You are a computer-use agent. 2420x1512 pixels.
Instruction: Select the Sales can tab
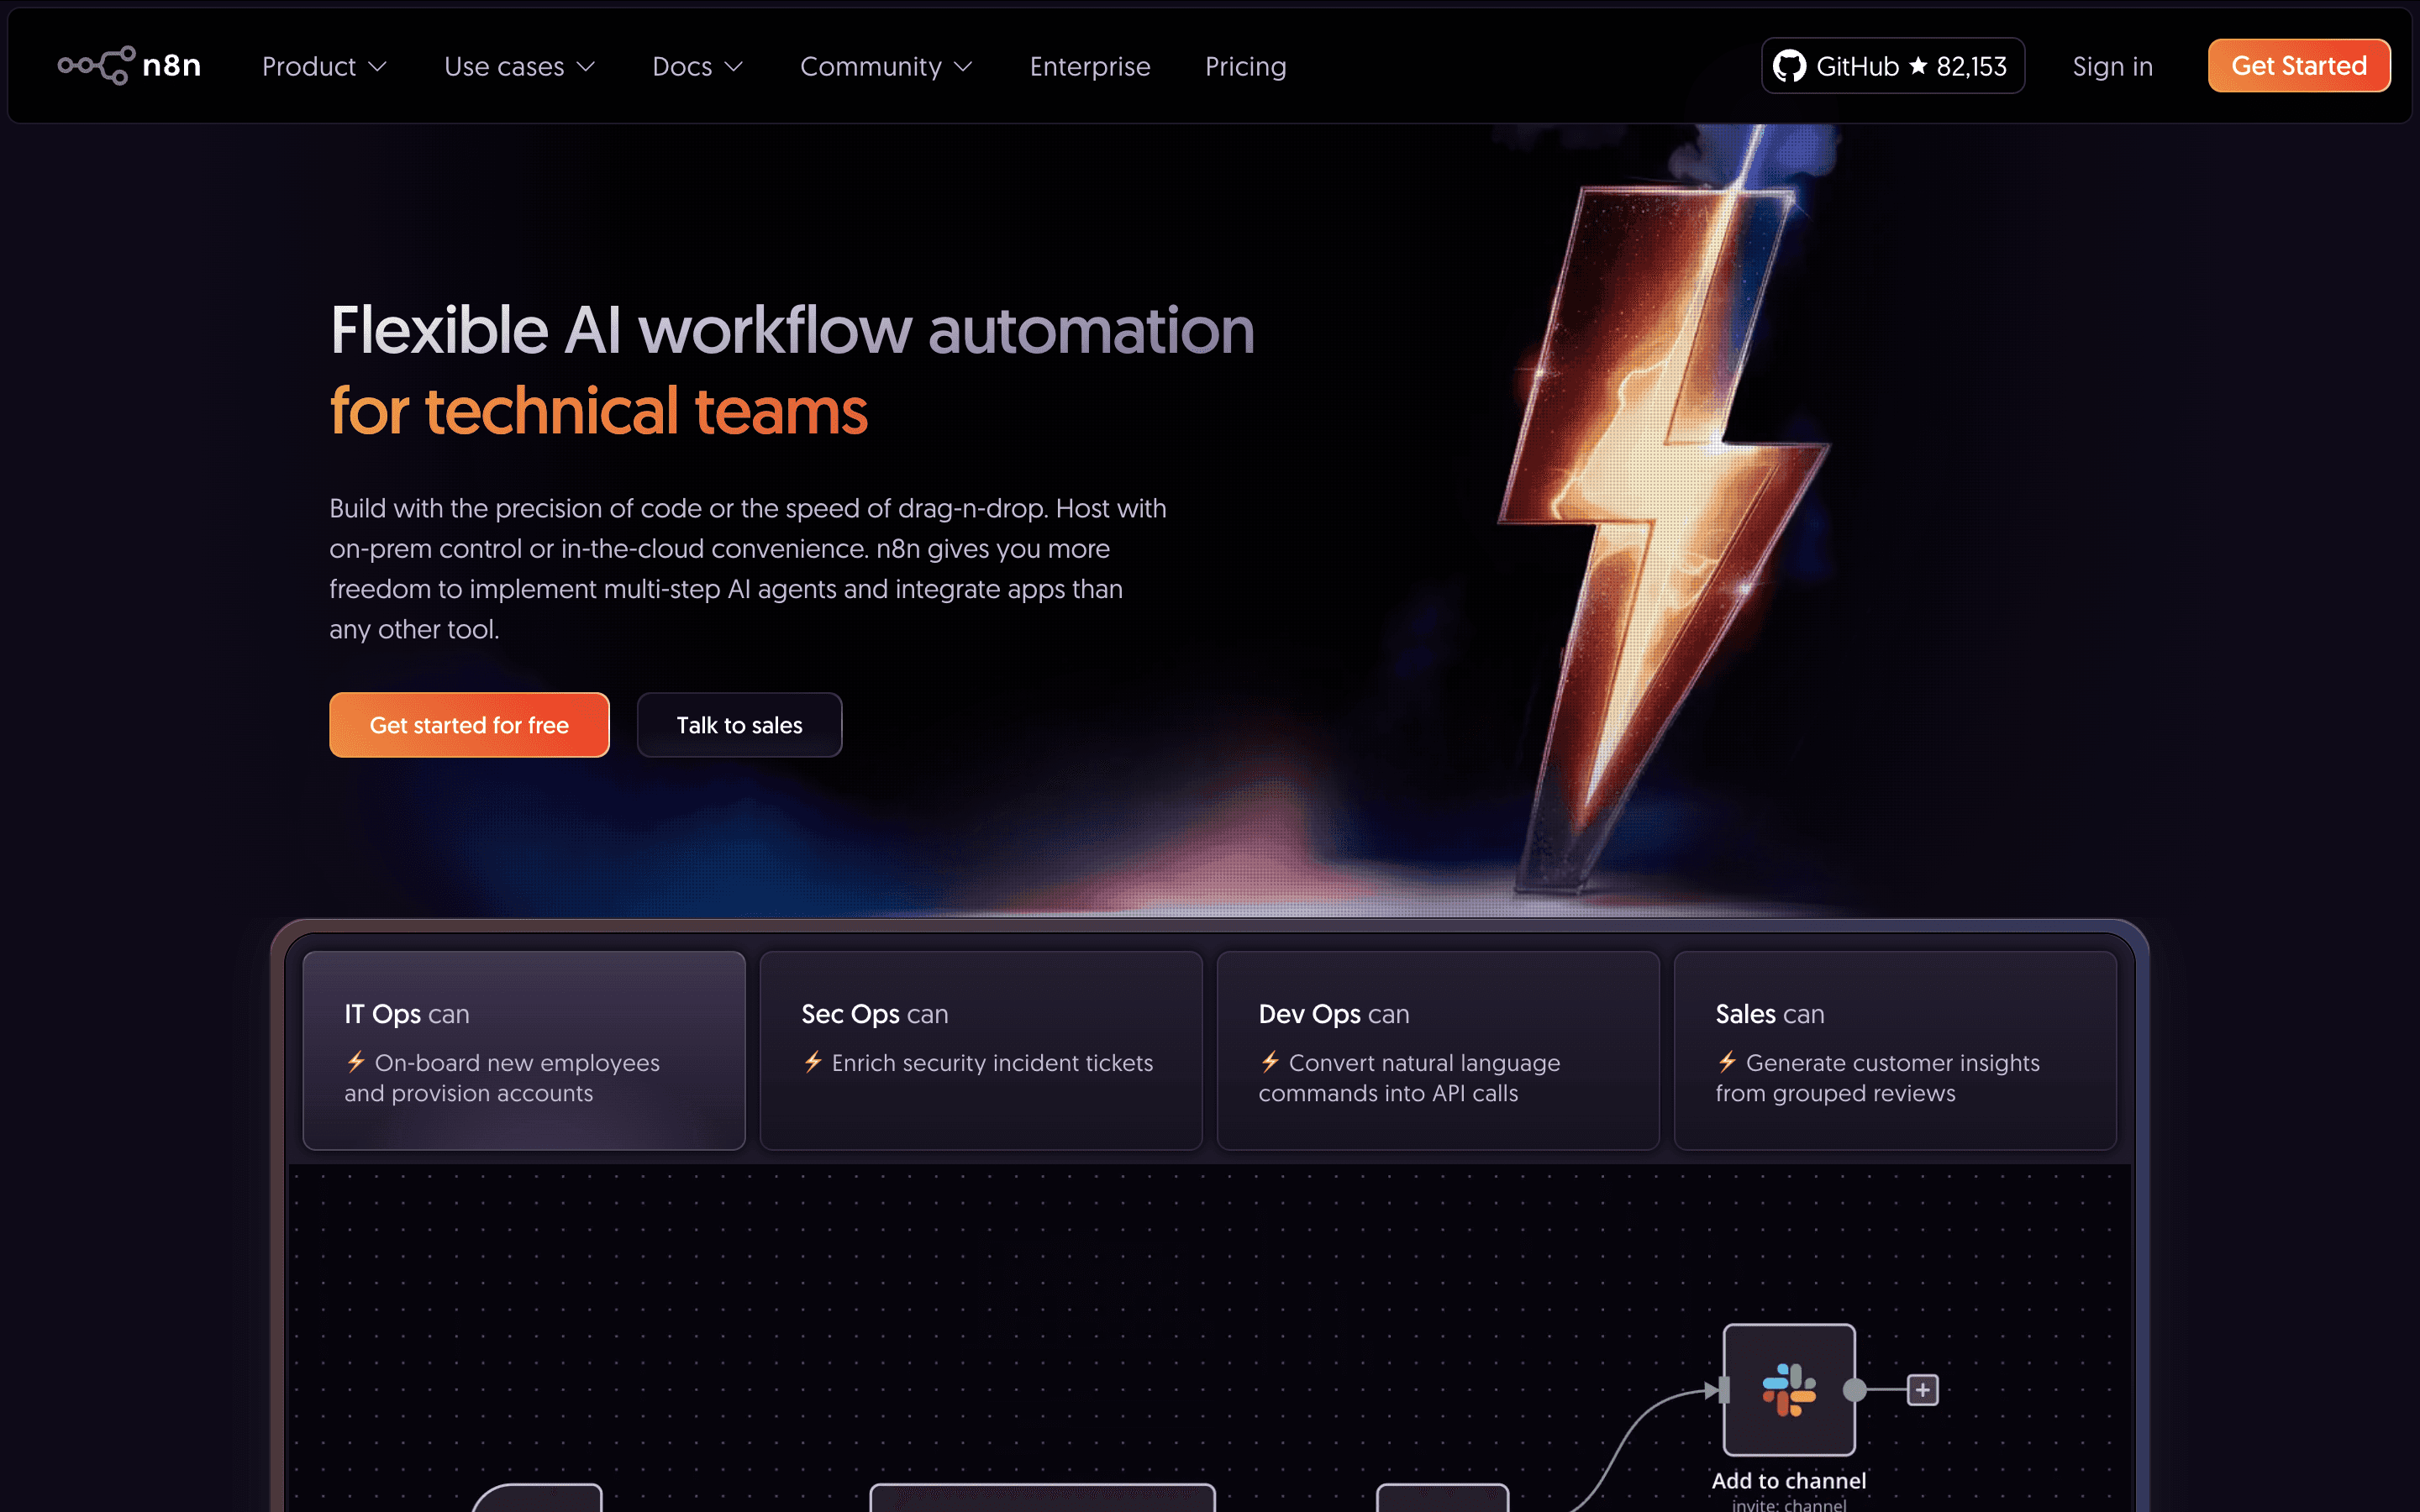[x=1895, y=1050]
